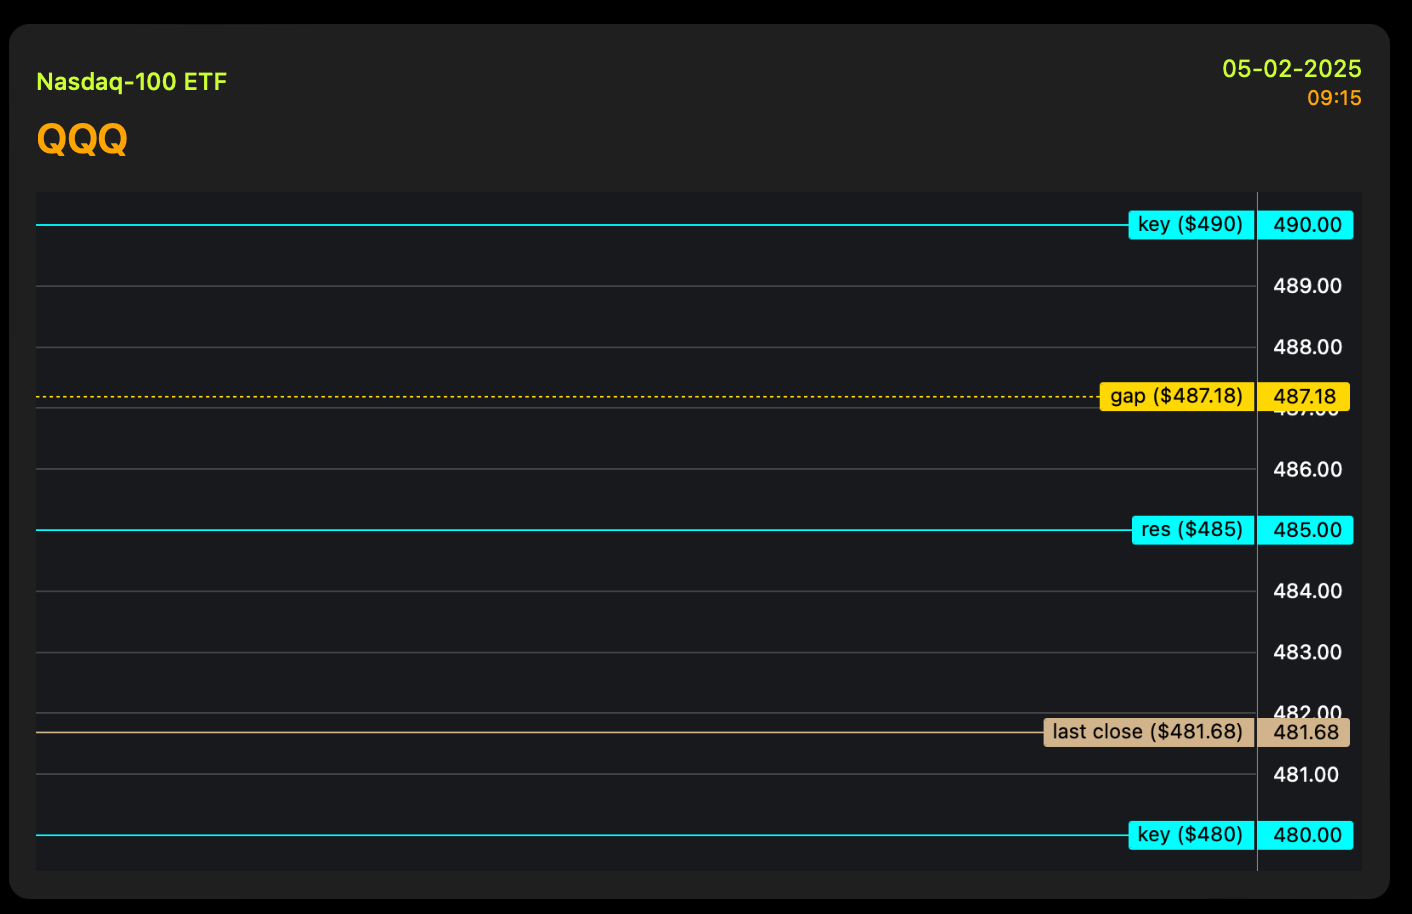Select the res ($485) level label
This screenshot has height=914, width=1412.
pos(1192,530)
